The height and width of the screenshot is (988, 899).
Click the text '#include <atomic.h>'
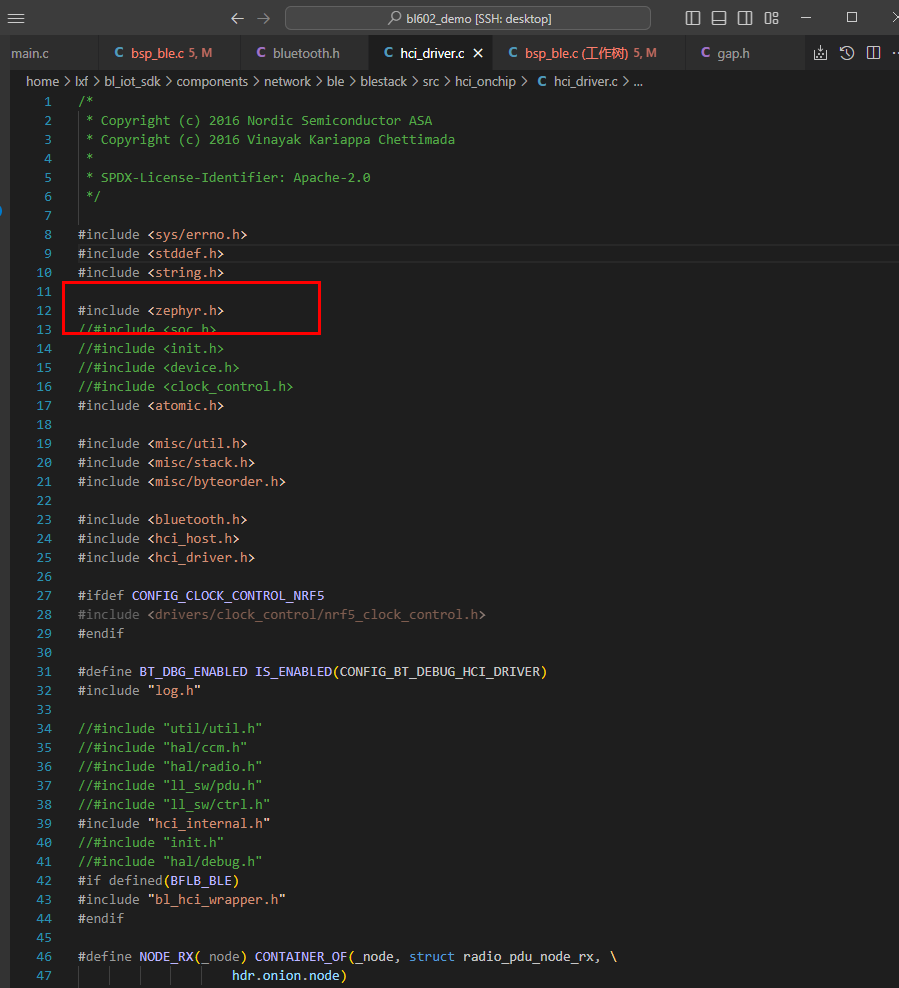tap(151, 406)
